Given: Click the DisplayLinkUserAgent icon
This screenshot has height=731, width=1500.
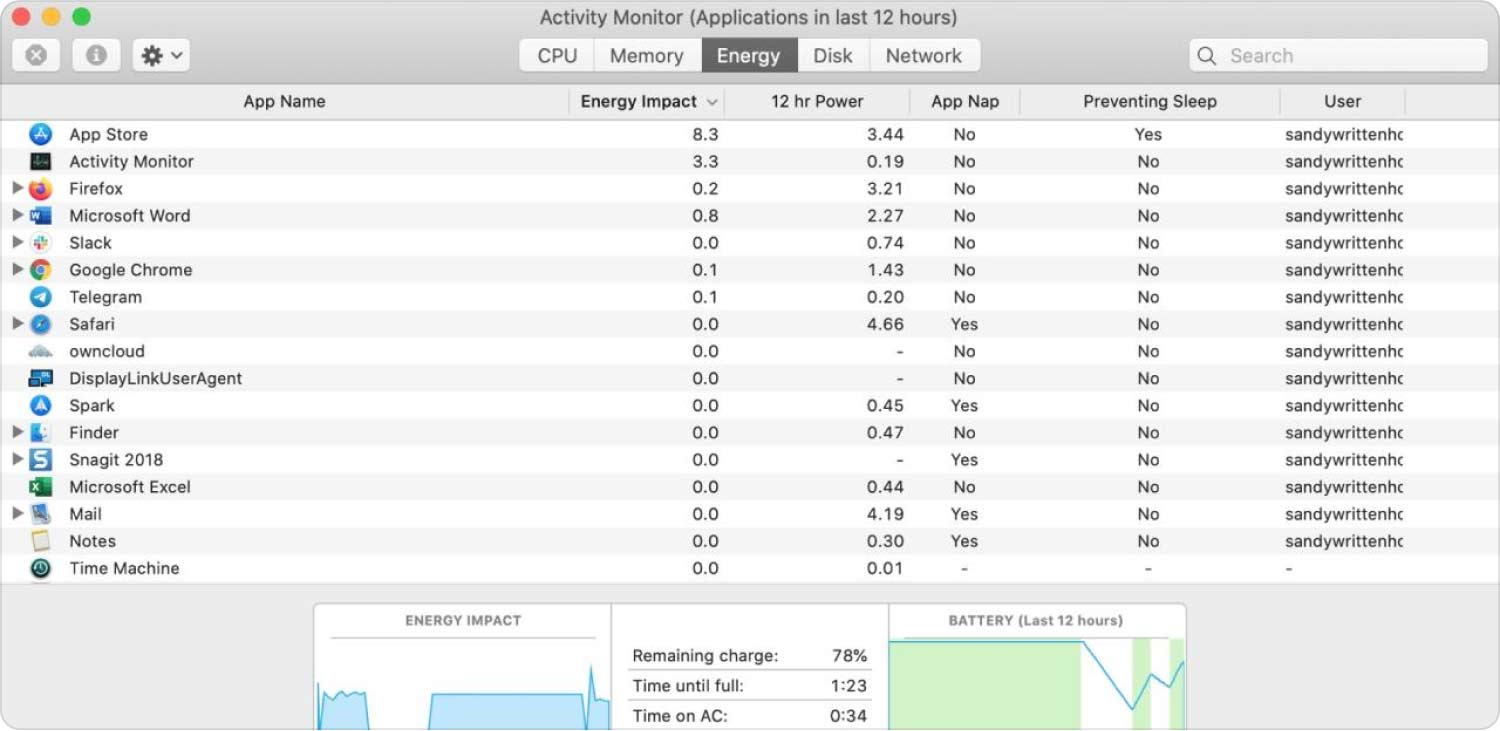Looking at the screenshot, I should pyautogui.click(x=40, y=378).
